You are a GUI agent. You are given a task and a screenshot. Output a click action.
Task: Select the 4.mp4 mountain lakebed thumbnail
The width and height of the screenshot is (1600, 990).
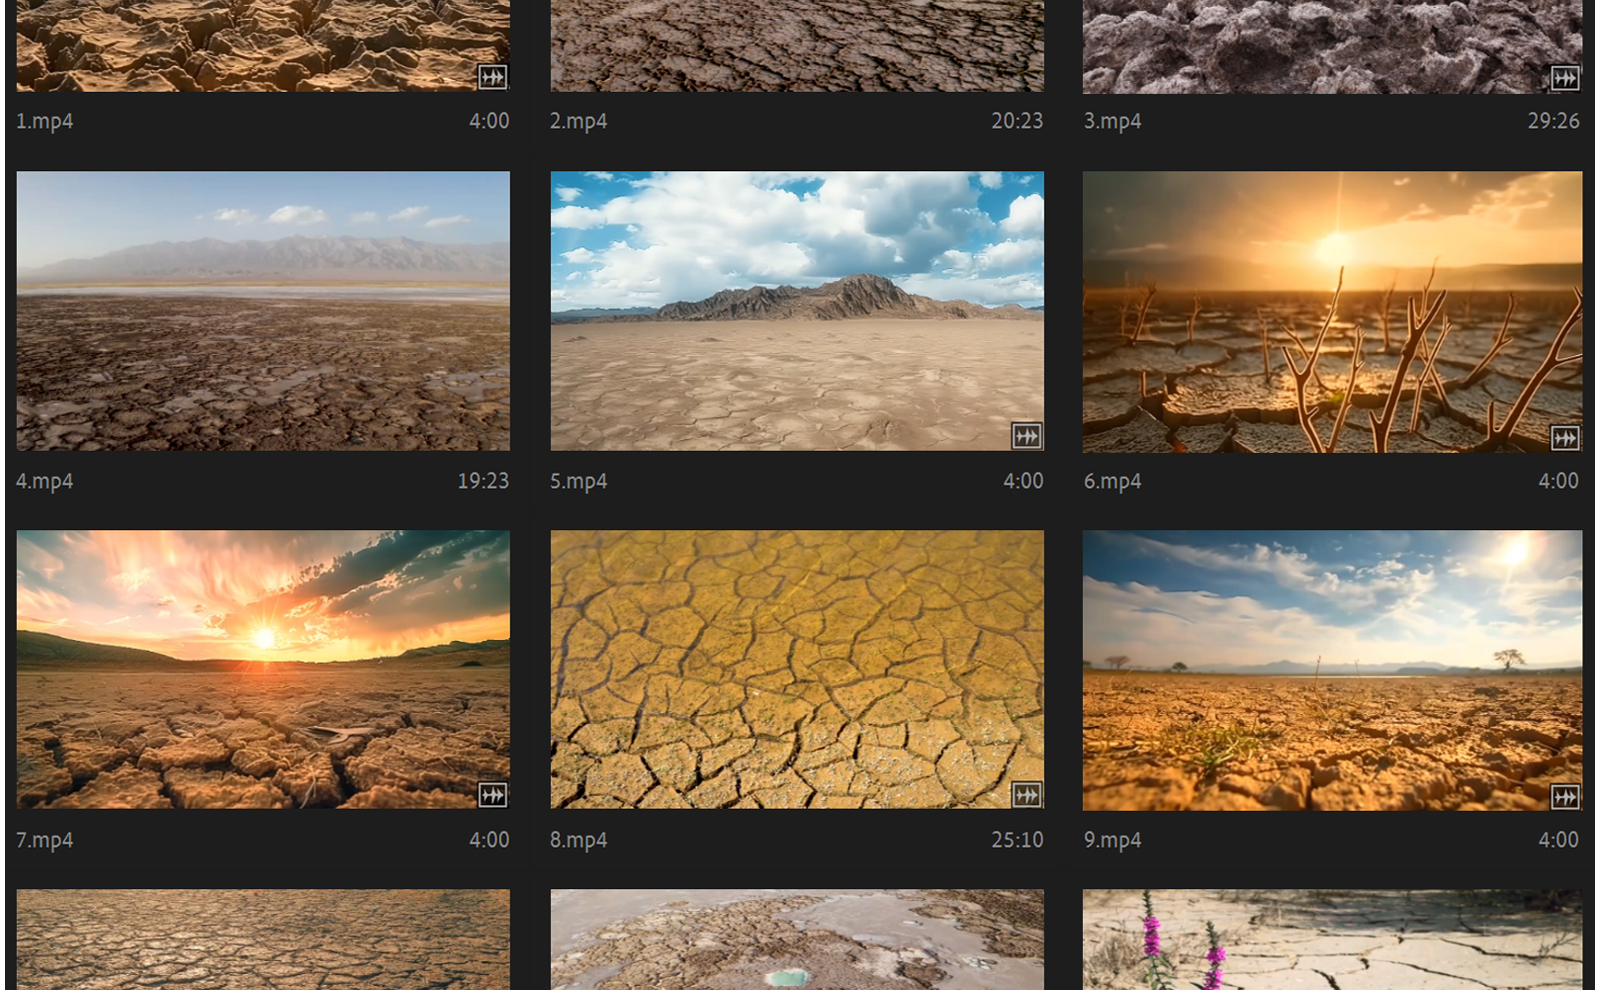click(263, 311)
